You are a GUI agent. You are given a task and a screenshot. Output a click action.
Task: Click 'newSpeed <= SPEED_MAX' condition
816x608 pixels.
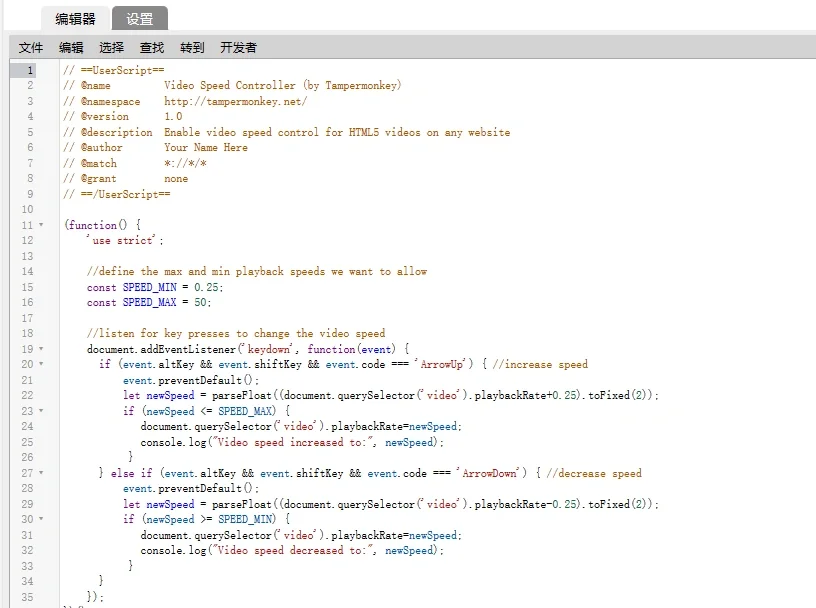click(209, 411)
